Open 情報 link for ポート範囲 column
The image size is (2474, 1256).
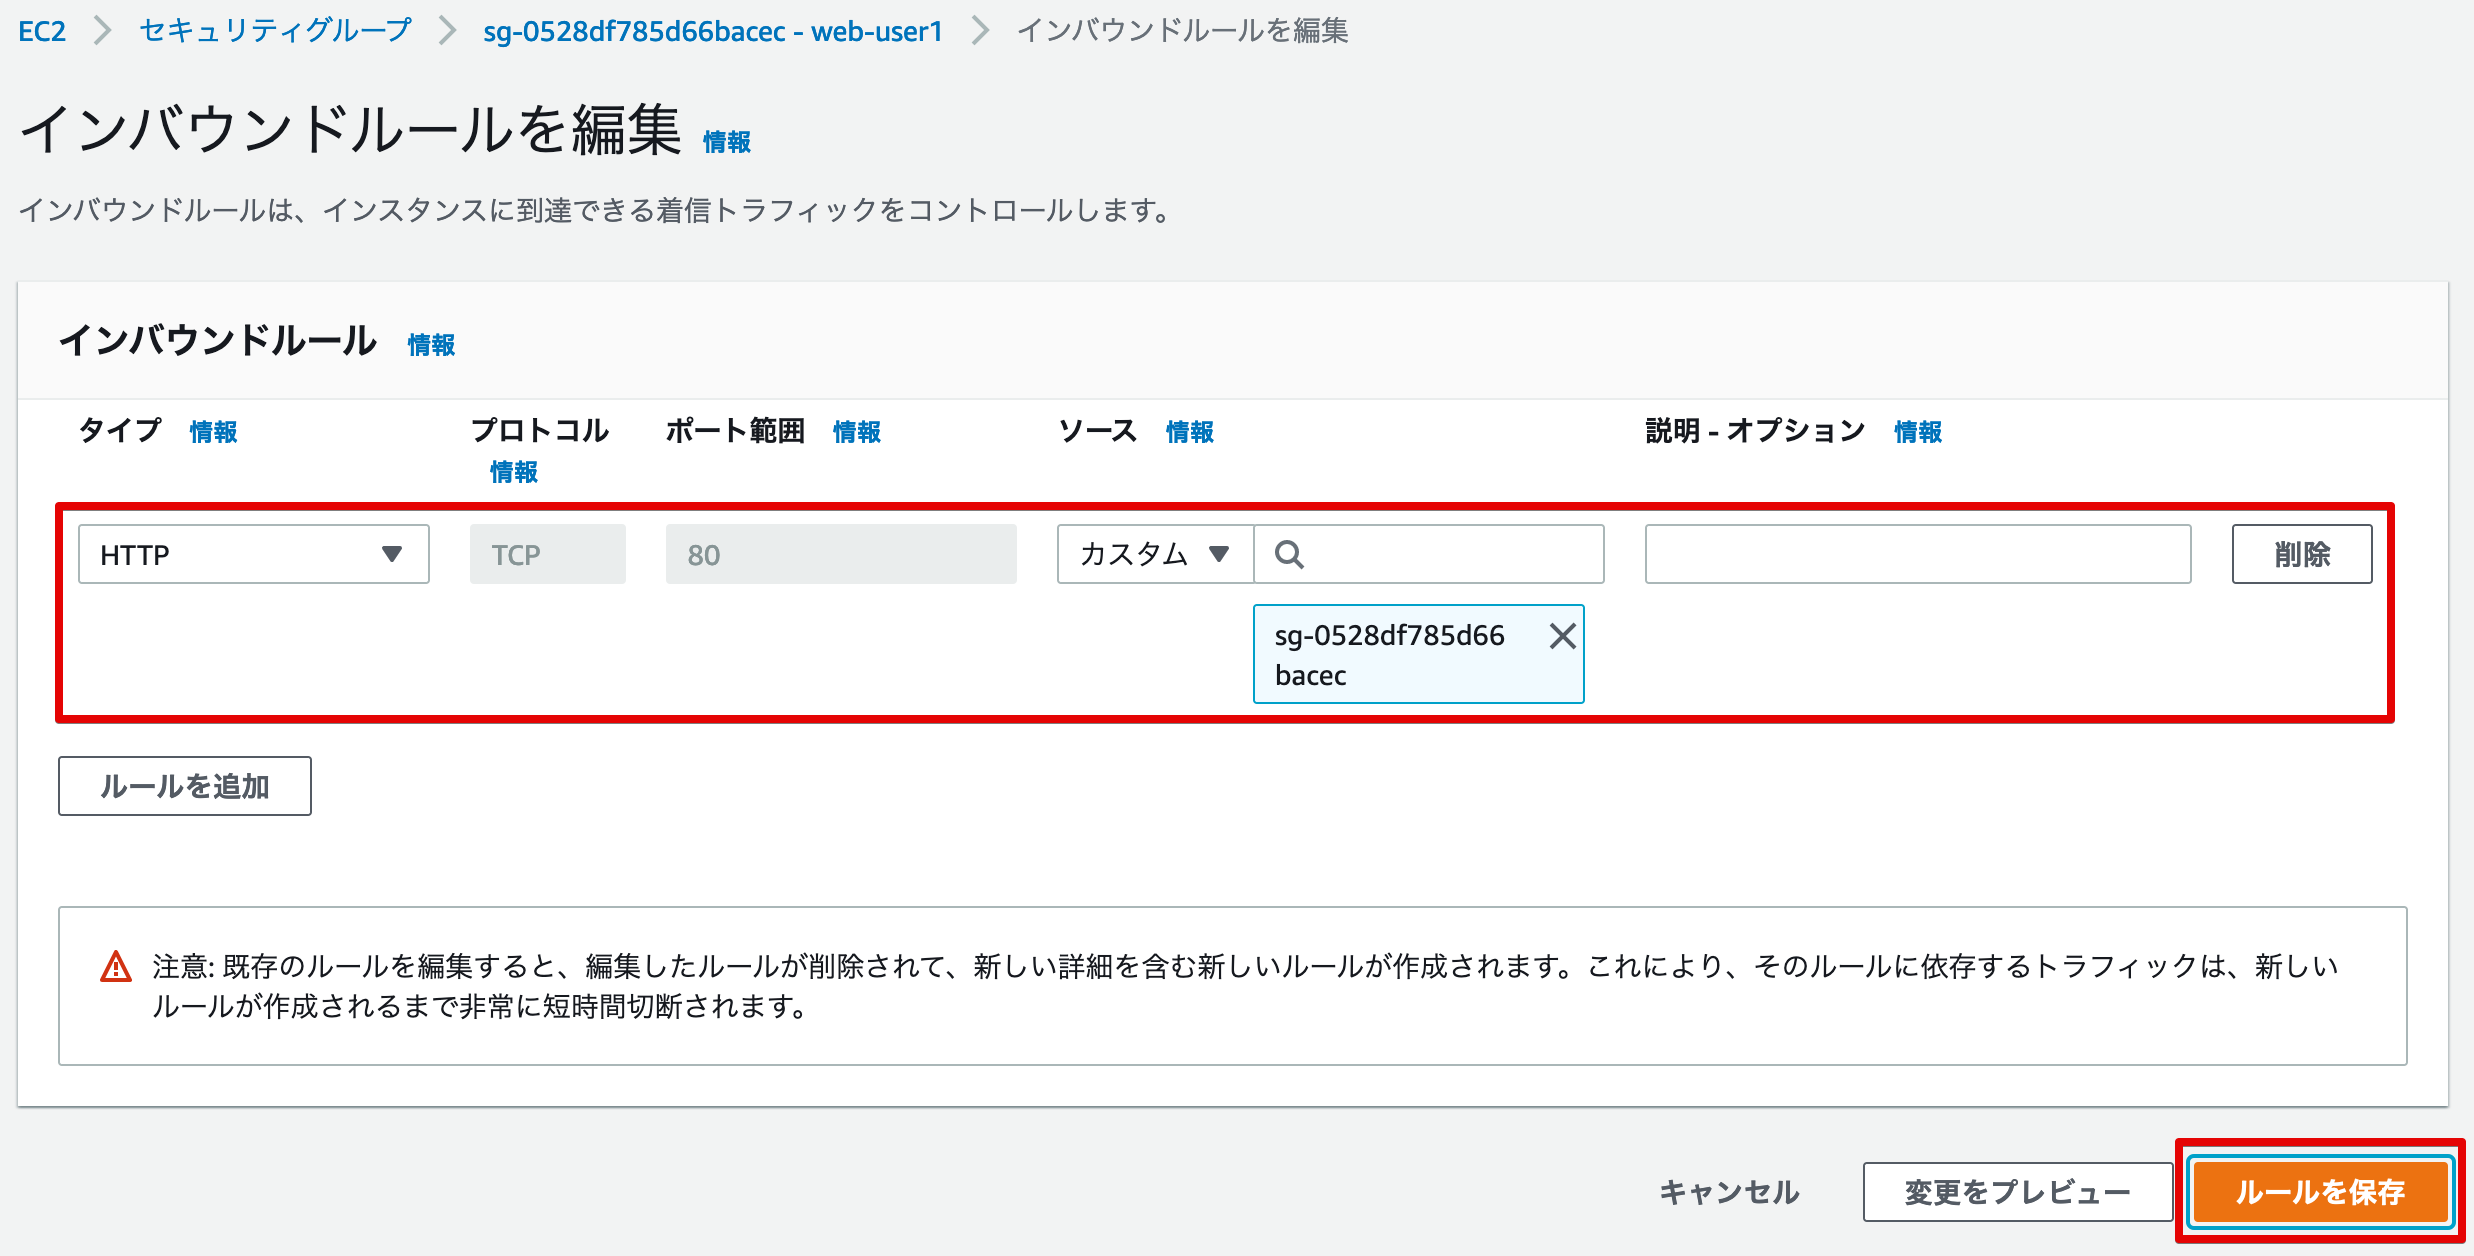(857, 432)
